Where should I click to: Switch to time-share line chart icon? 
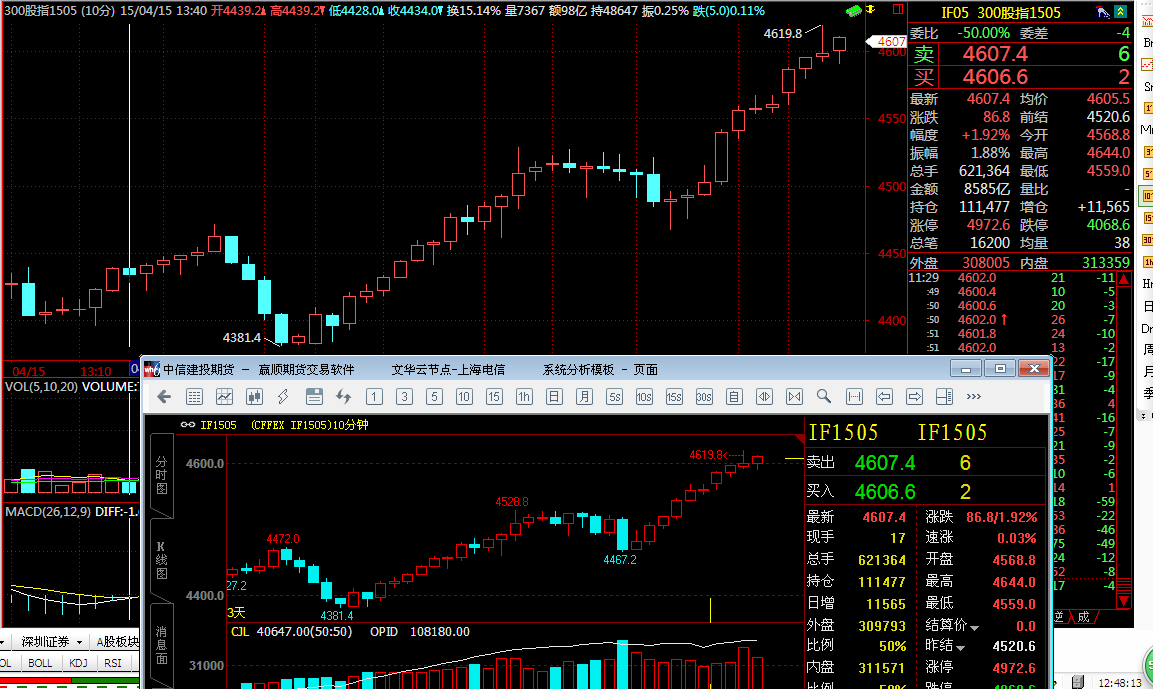pyautogui.click(x=225, y=397)
